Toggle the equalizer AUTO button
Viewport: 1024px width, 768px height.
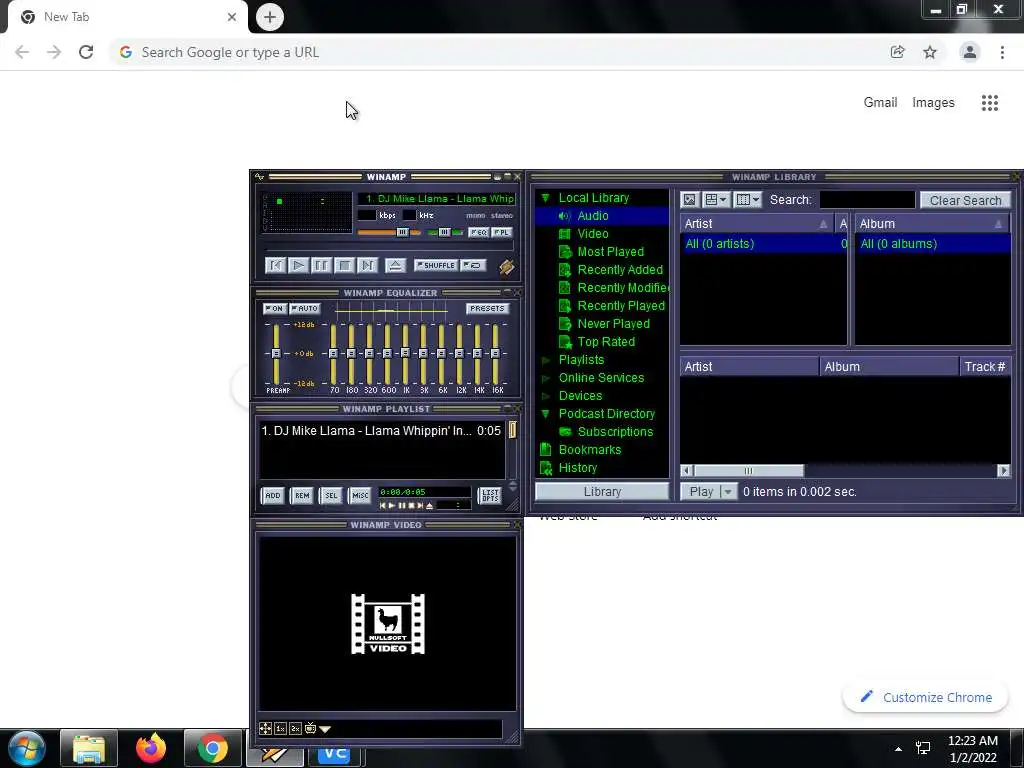pyautogui.click(x=304, y=308)
